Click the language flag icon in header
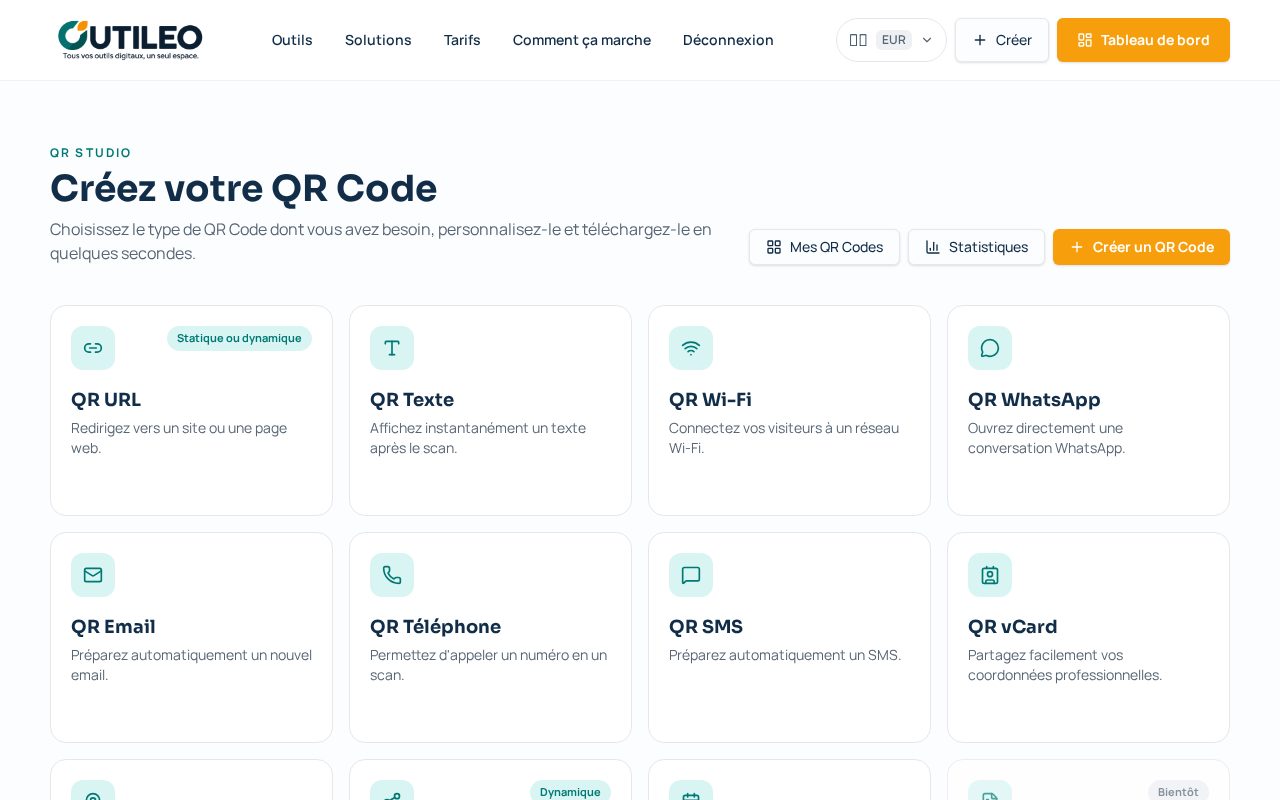 [858, 40]
